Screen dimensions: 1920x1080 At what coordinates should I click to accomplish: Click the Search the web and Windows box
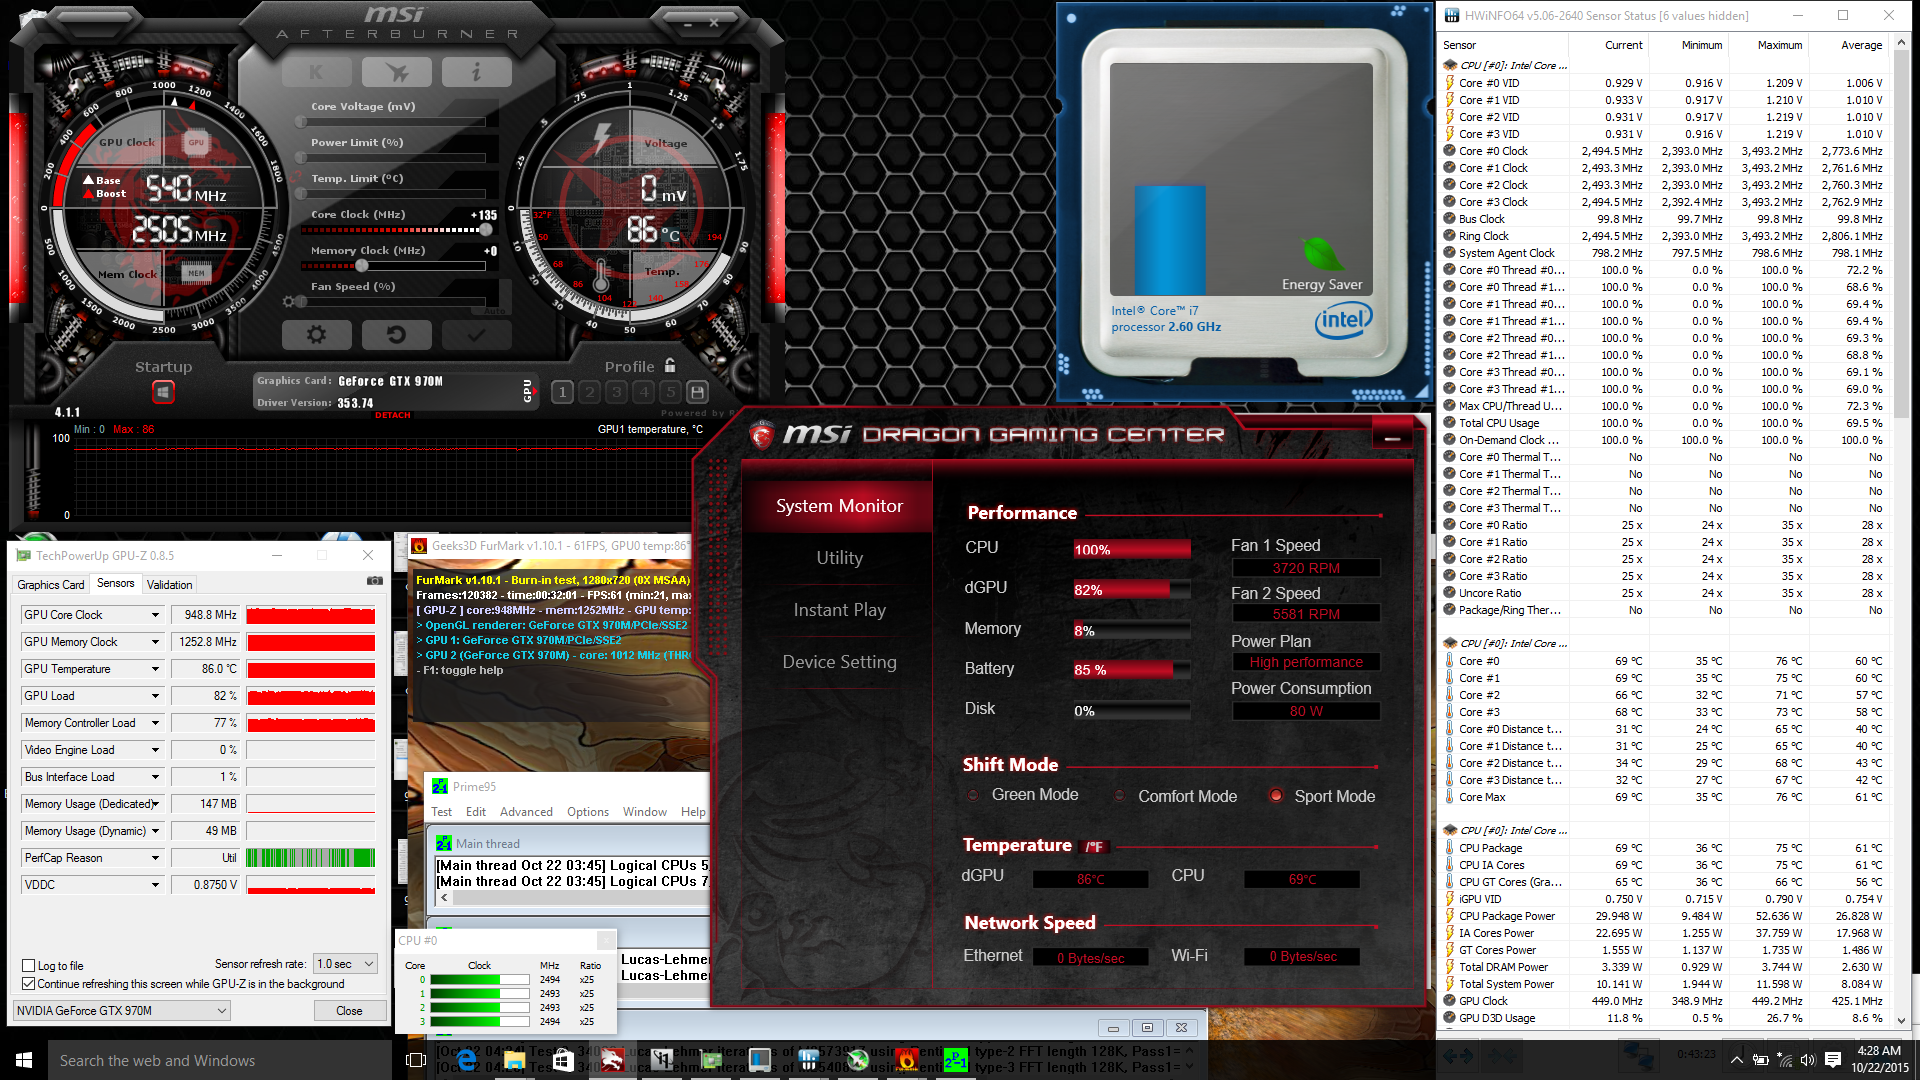pyautogui.click(x=220, y=1060)
